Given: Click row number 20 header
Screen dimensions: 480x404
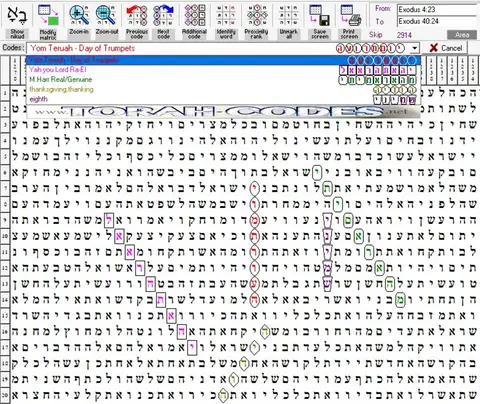Looking at the screenshot, I should click(5, 396).
